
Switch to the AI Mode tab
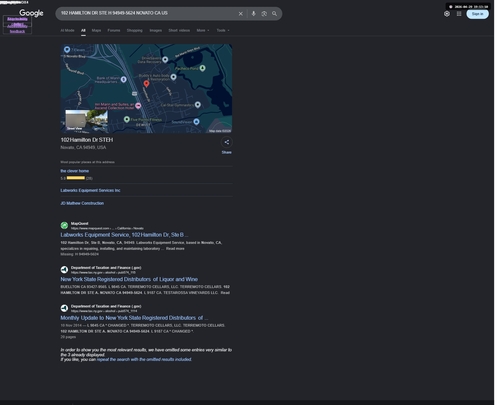pos(67,30)
